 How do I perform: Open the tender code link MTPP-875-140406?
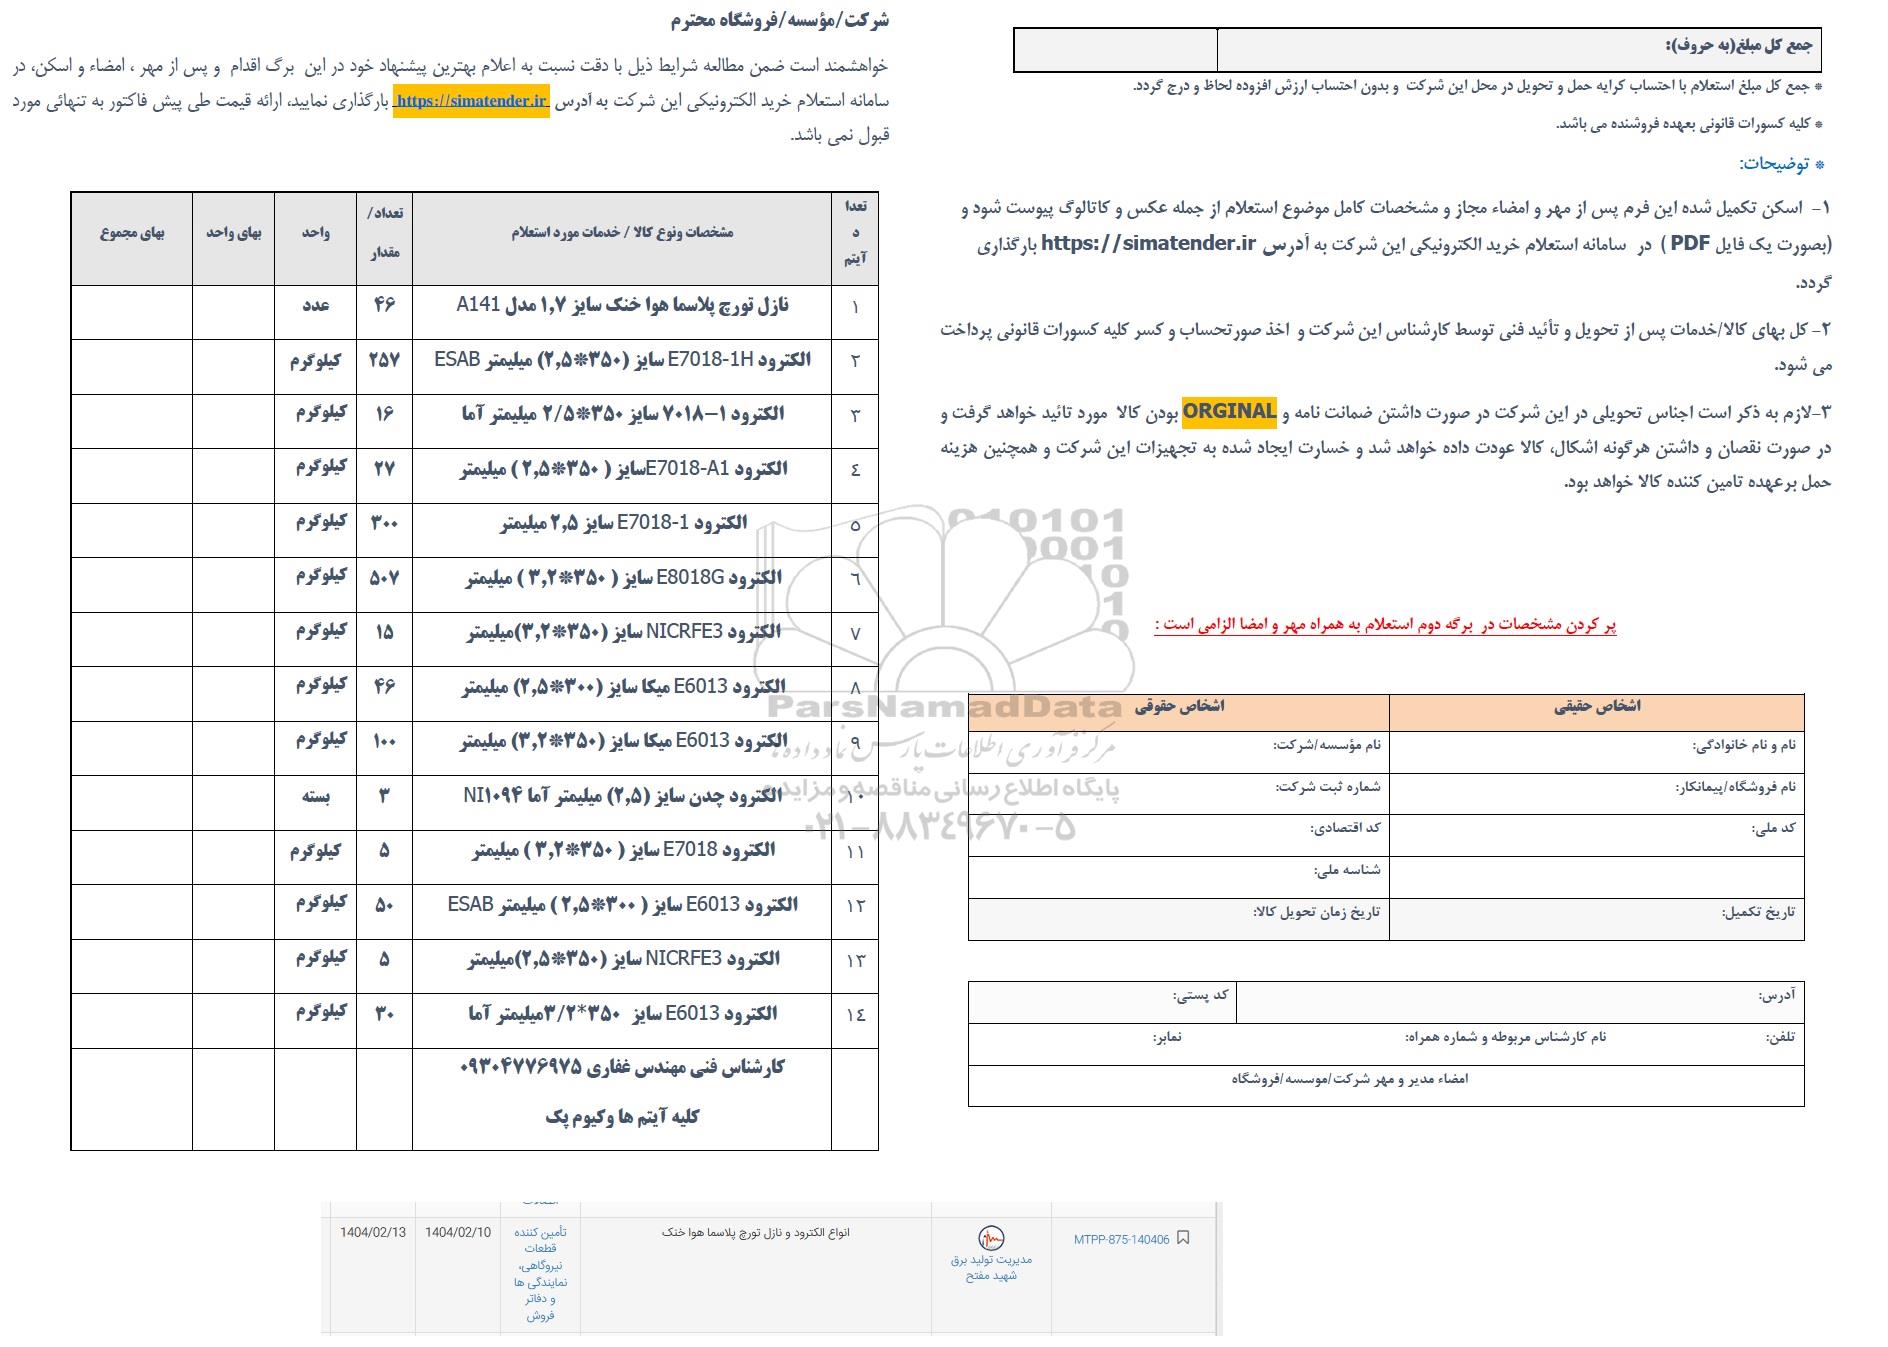(x=1121, y=1239)
